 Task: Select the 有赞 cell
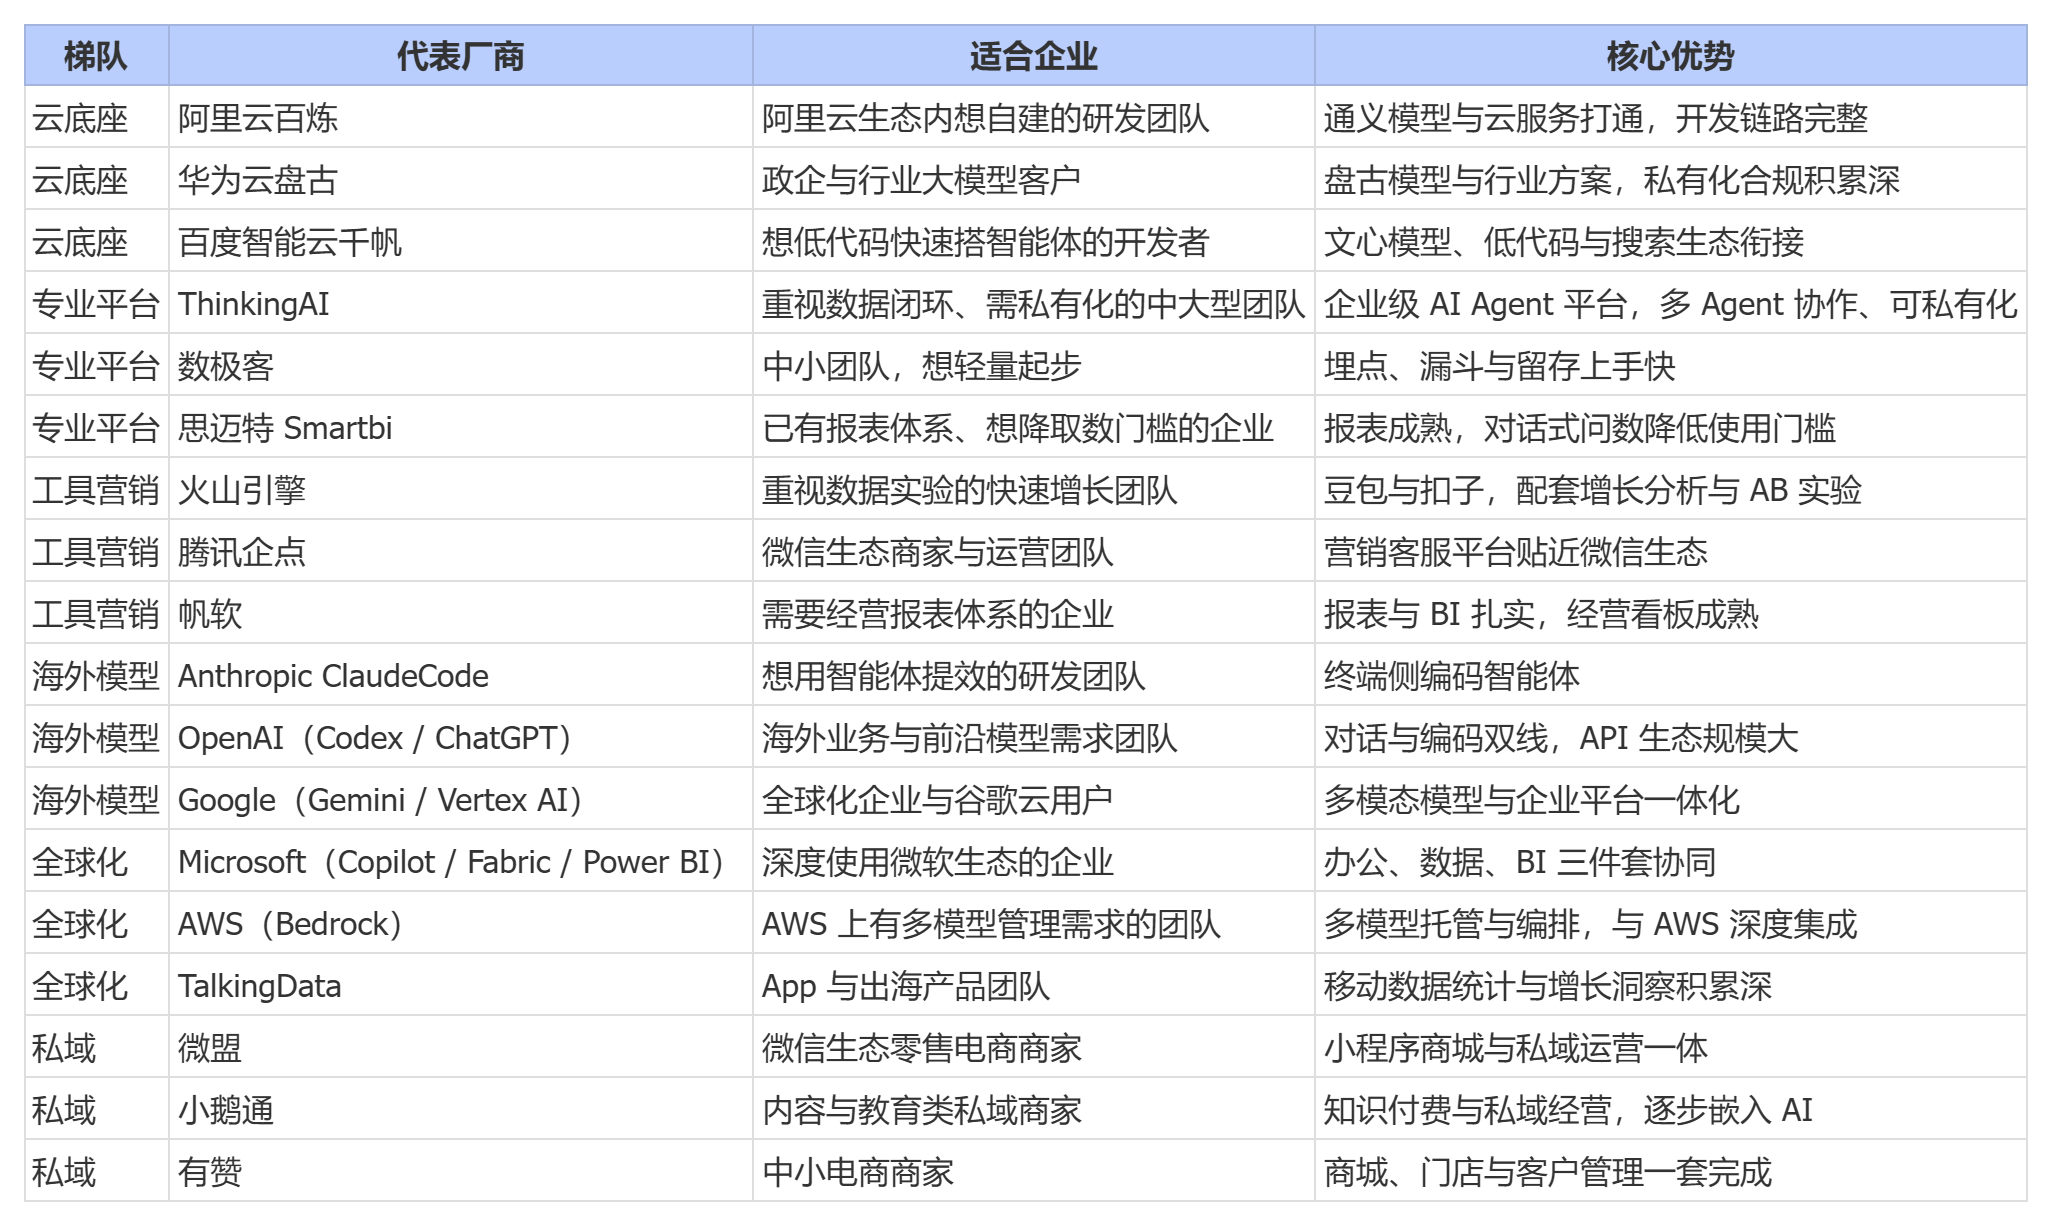(461, 1171)
